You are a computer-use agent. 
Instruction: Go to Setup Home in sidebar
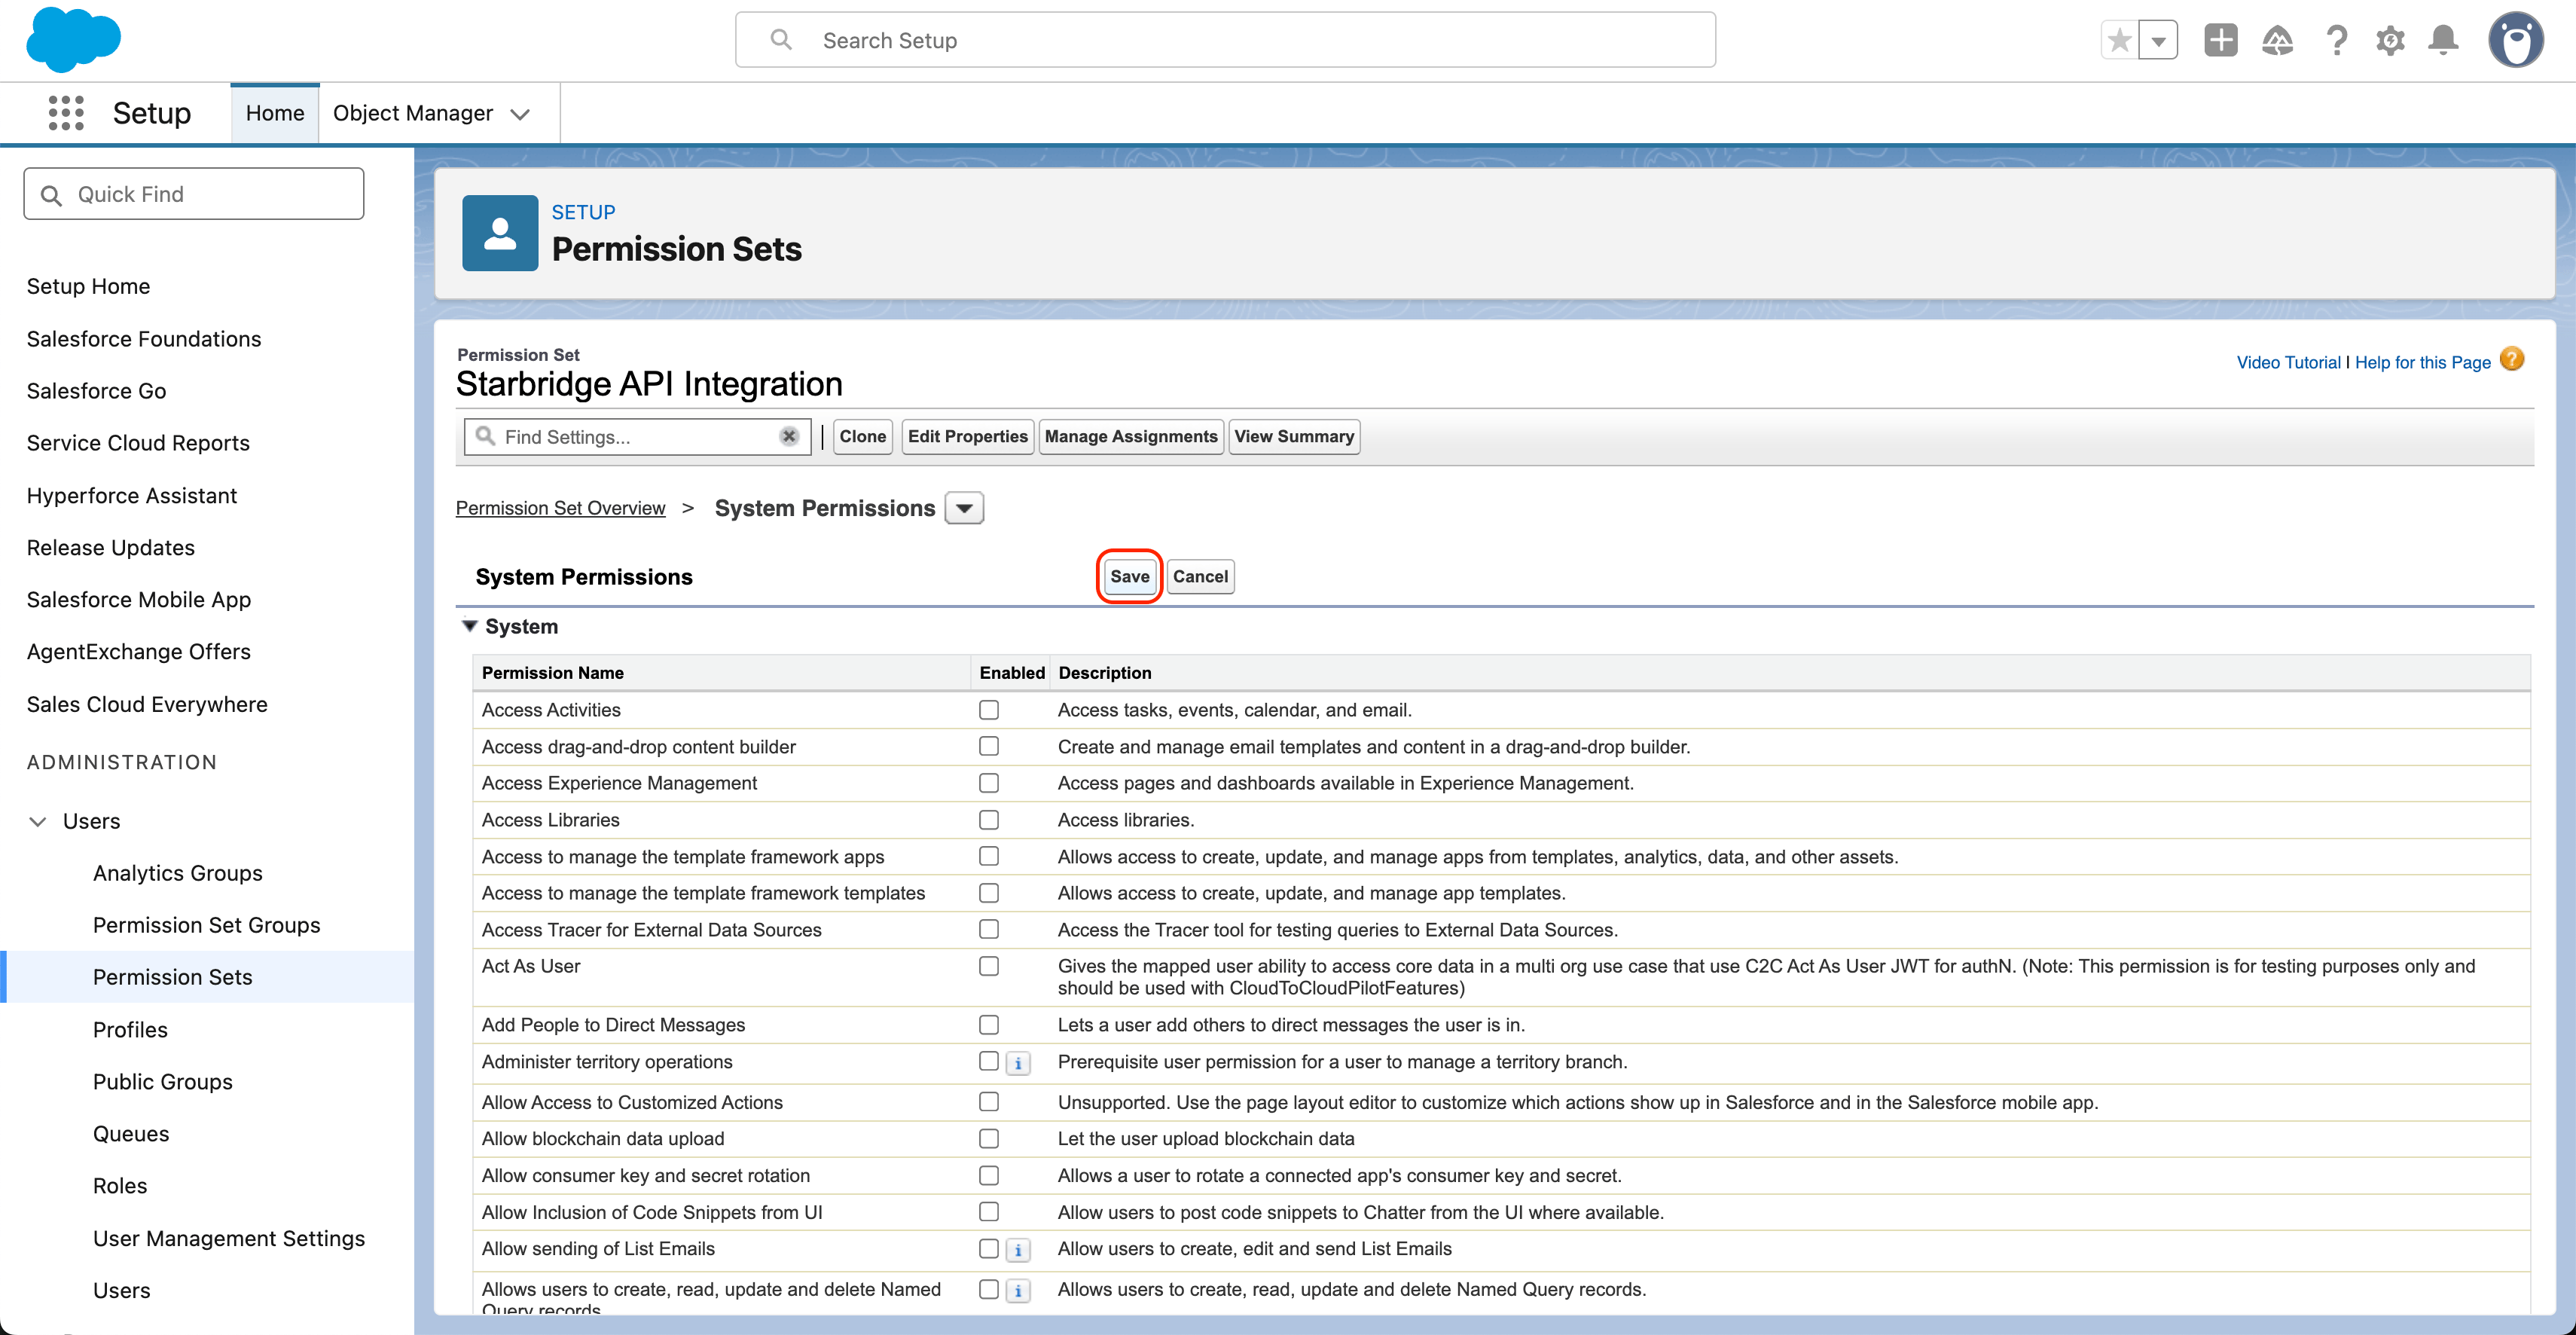tap(88, 286)
